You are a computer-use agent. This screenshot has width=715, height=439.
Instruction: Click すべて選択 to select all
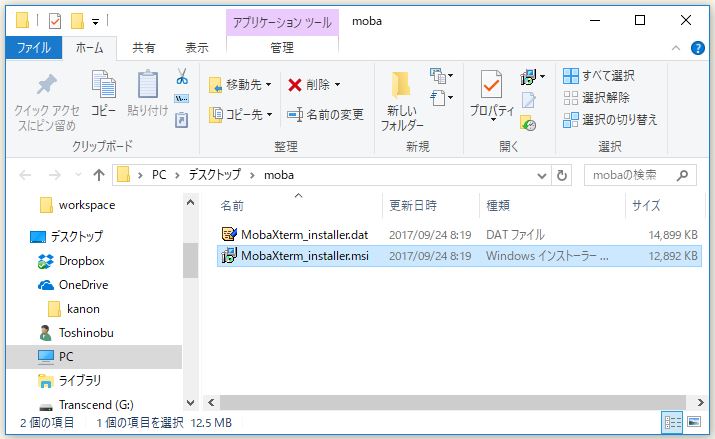[x=598, y=76]
